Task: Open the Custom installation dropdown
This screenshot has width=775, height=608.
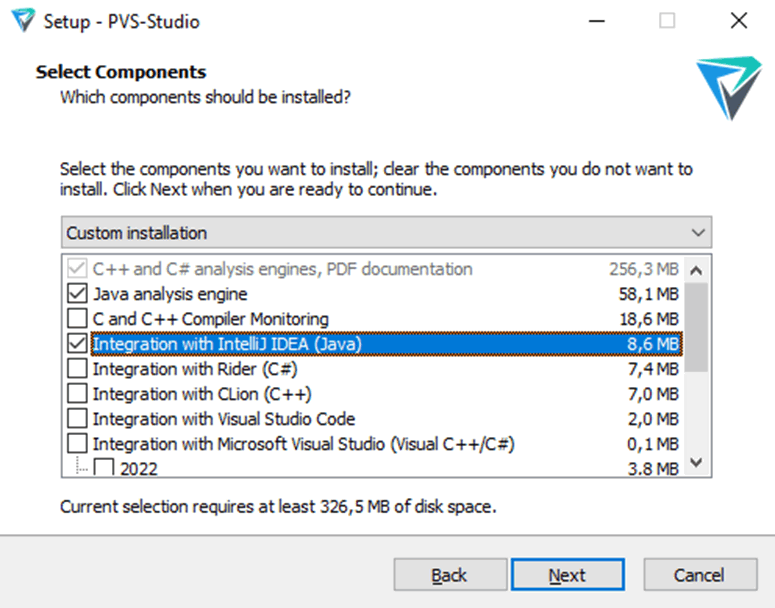Action: 386,232
